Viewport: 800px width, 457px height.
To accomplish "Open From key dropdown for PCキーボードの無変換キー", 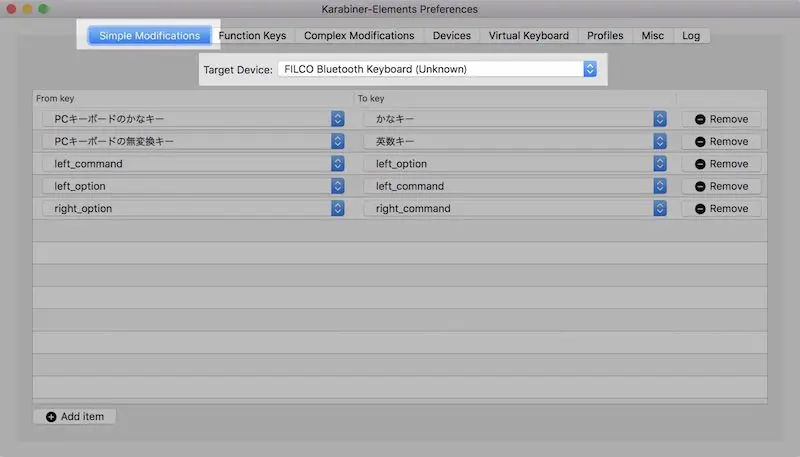I will click(x=193, y=141).
